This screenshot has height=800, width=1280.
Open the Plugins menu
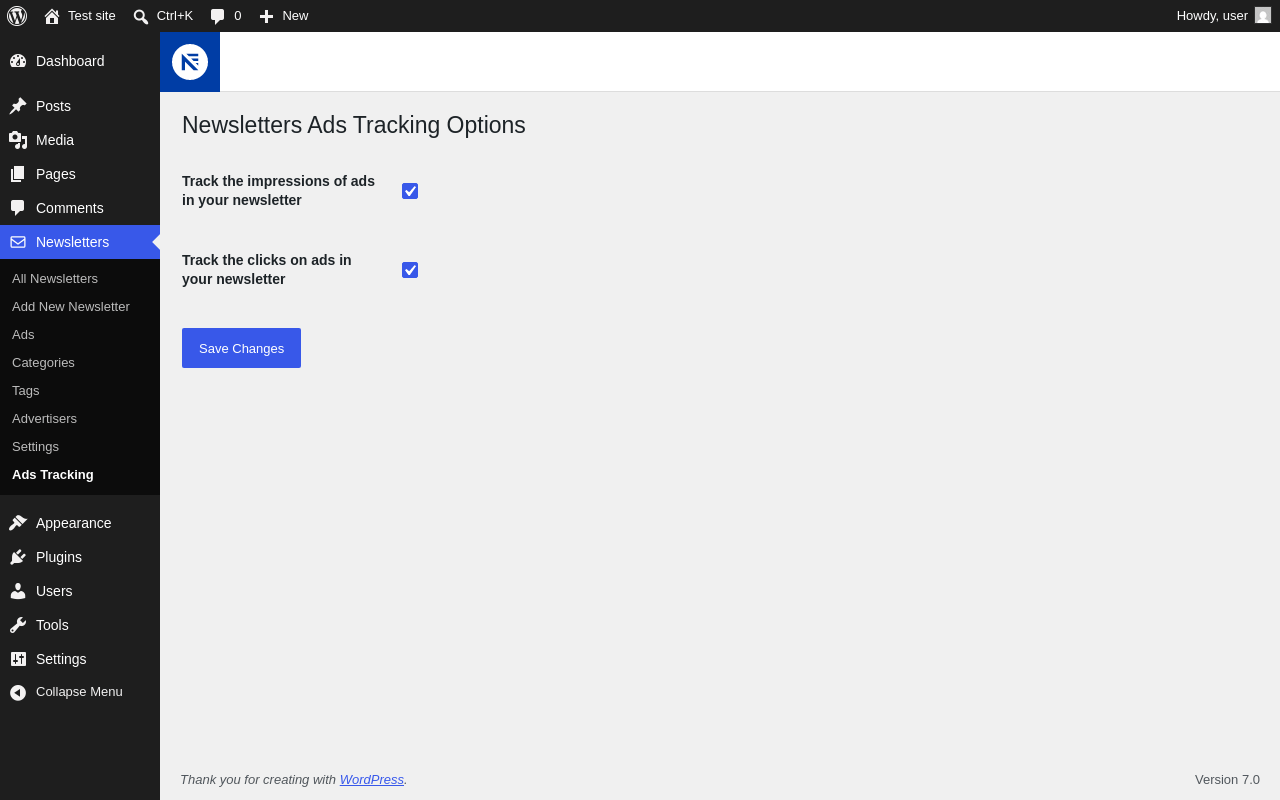point(80,557)
